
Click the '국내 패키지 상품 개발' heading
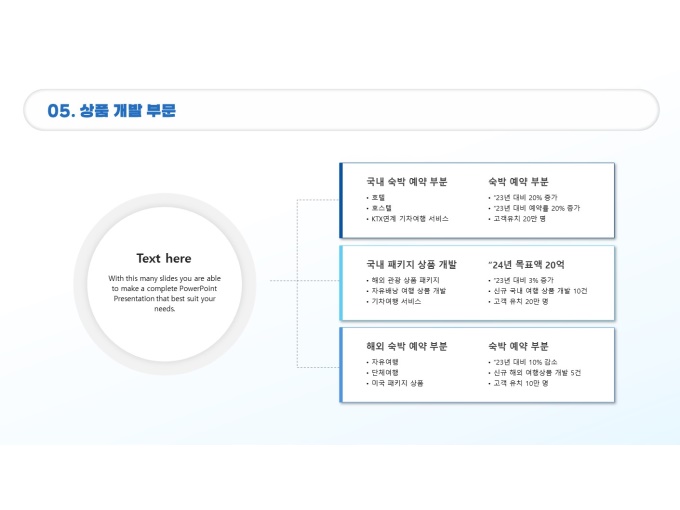(x=411, y=264)
